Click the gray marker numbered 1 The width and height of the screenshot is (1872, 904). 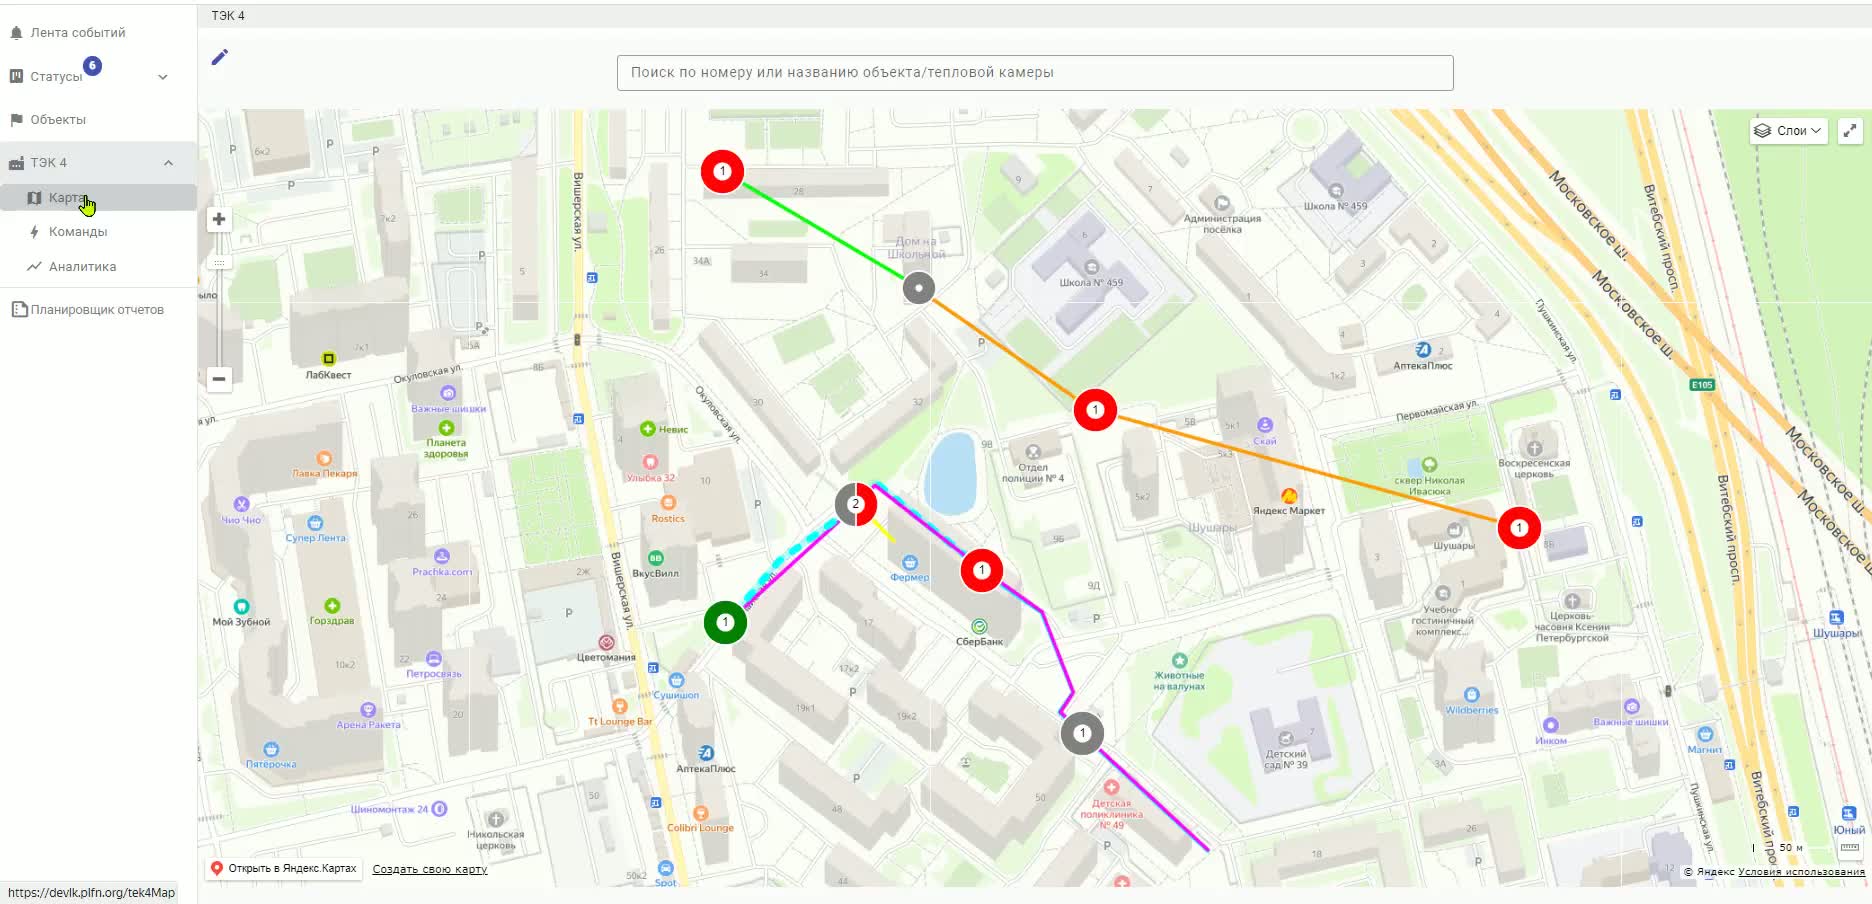tap(1082, 733)
